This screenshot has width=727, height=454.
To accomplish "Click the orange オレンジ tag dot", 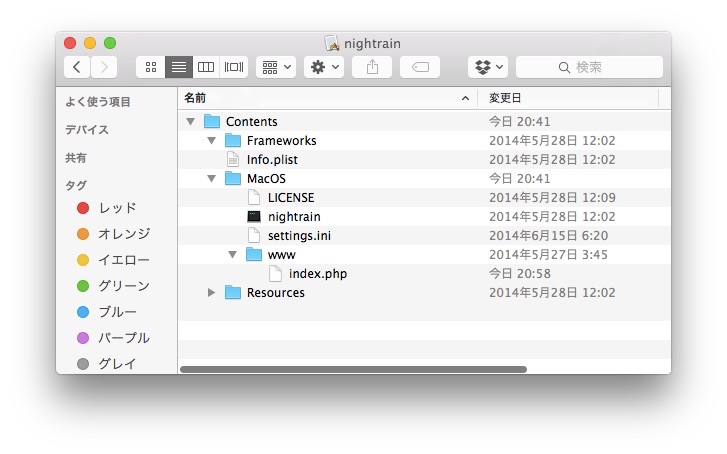I will pyautogui.click(x=83, y=234).
